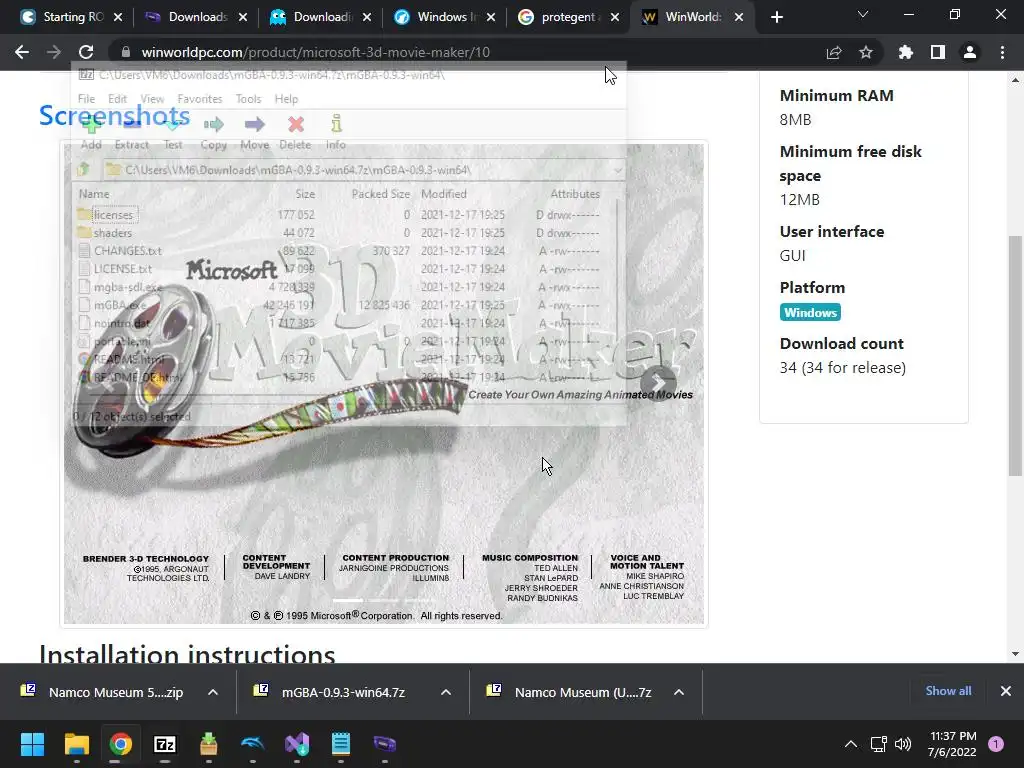The image size is (1024, 768).
Task: Click the forward navigation arrow
Action: [x=54, y=52]
